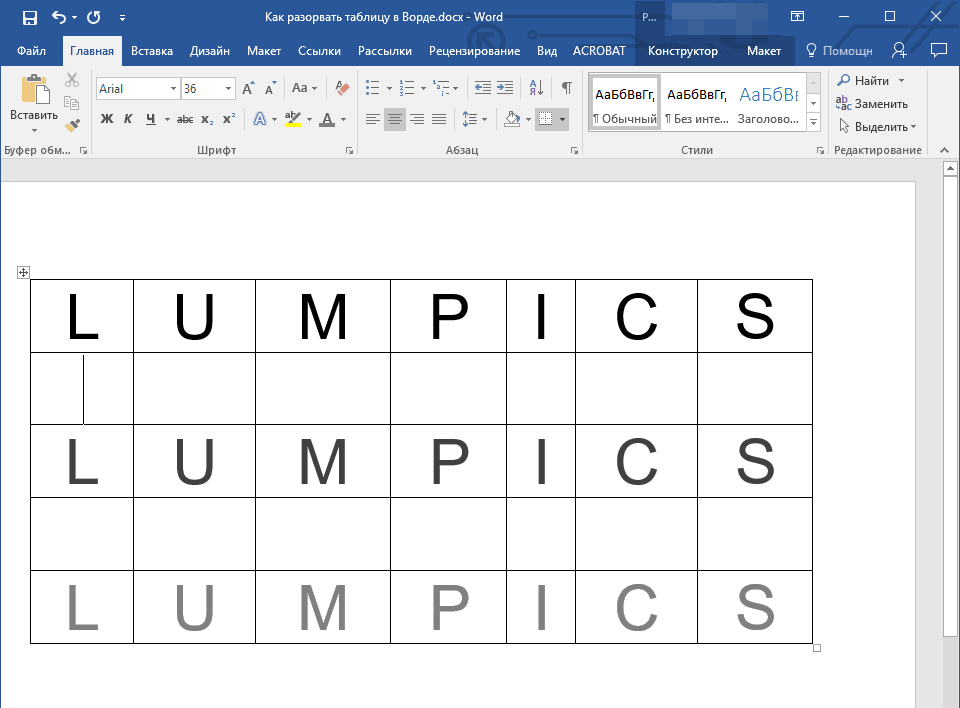Open the Рецензирование tab
The height and width of the screenshot is (708, 960).
474,51
